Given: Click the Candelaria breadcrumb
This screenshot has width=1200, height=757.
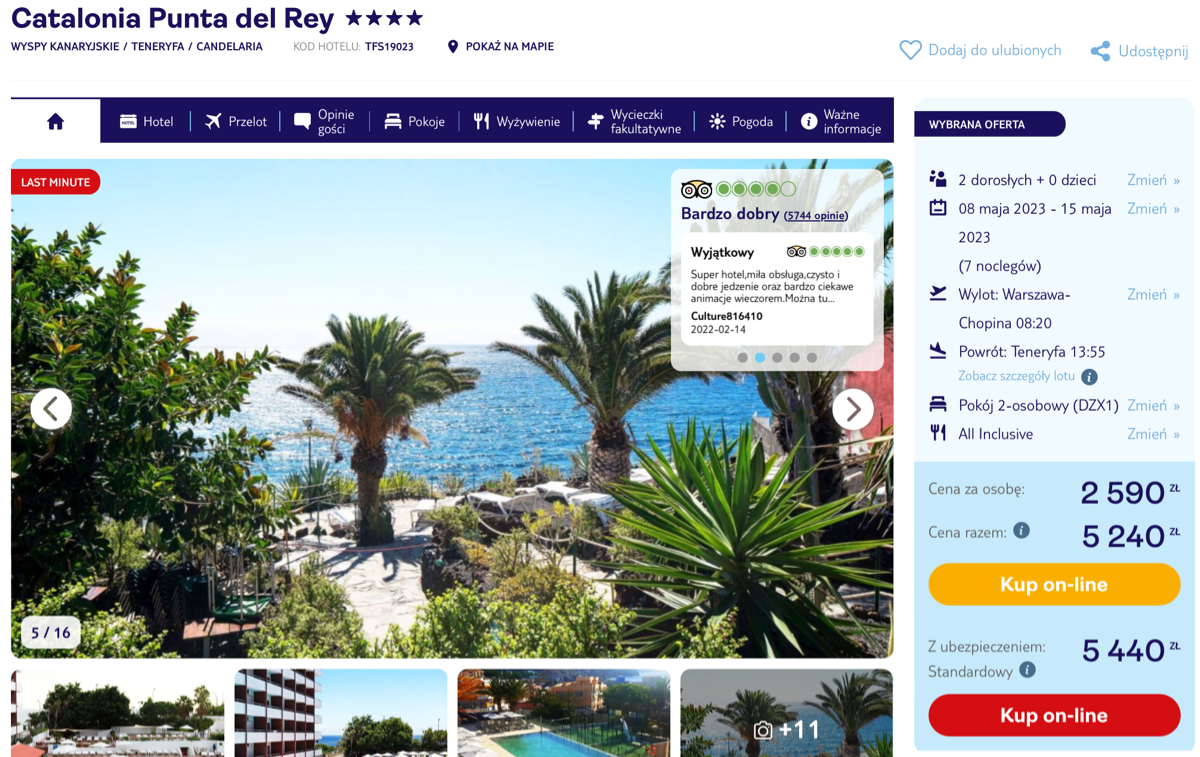Looking at the screenshot, I should [x=229, y=47].
